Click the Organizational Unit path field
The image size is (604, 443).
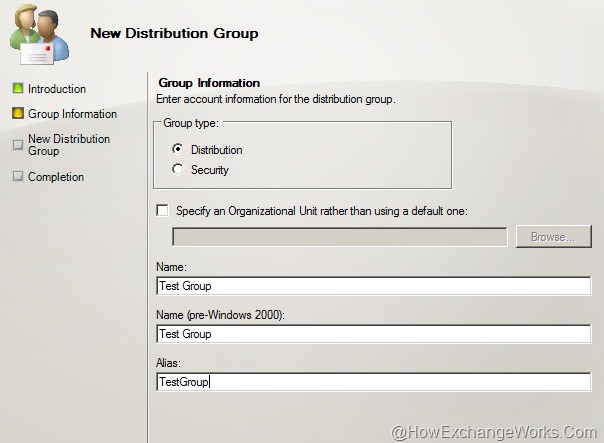[x=339, y=237]
